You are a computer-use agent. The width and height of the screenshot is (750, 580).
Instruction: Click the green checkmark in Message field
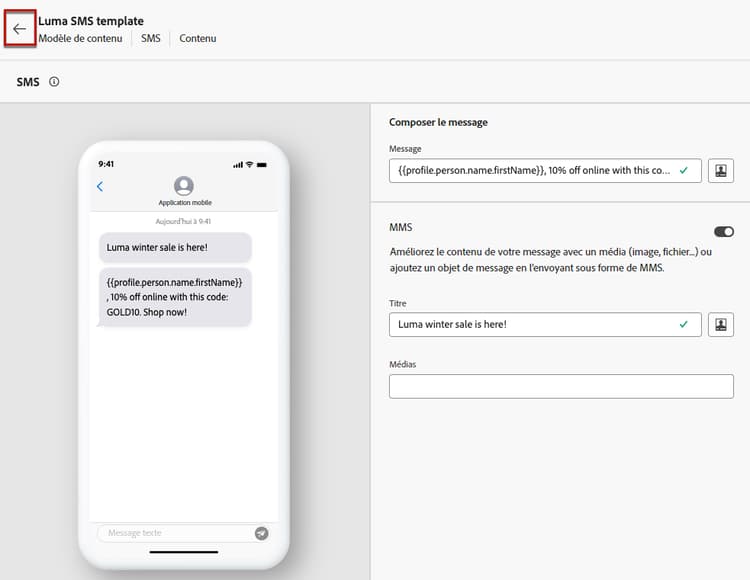[684, 170]
